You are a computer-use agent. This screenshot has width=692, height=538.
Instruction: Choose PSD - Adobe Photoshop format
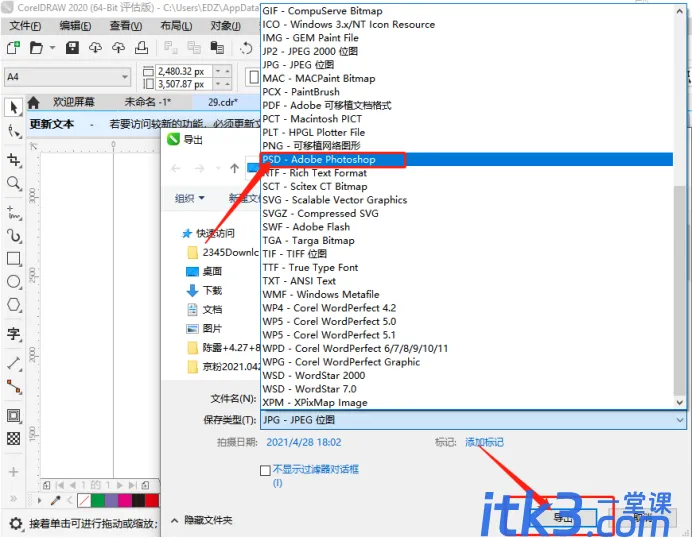click(467, 159)
